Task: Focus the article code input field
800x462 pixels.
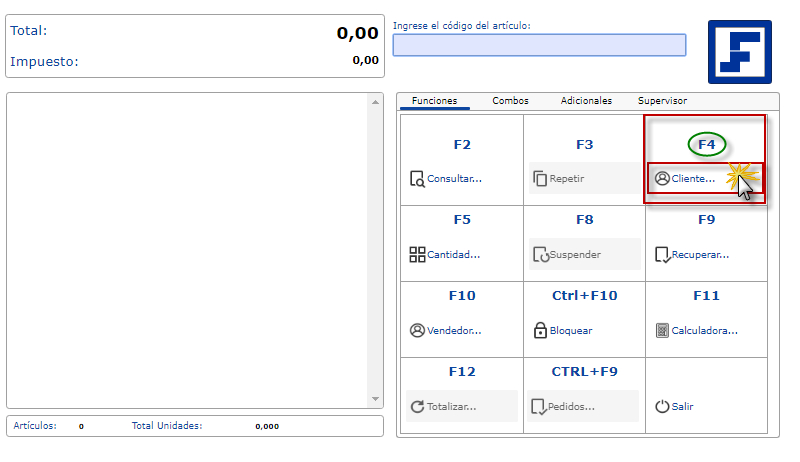Action: 539,45
